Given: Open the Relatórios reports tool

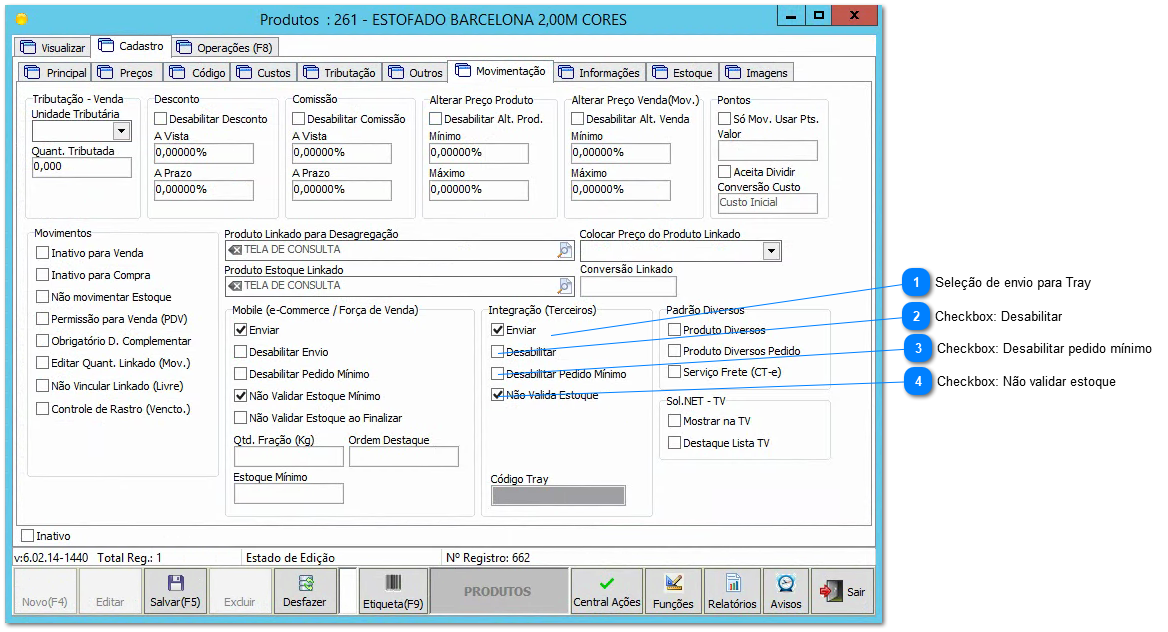Looking at the screenshot, I should [732, 590].
